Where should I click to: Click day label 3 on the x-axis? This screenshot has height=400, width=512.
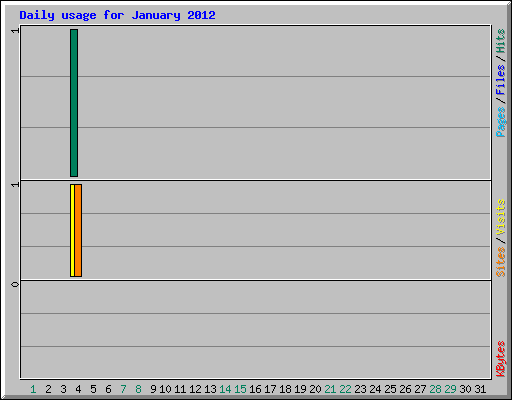pyautogui.click(x=63, y=389)
